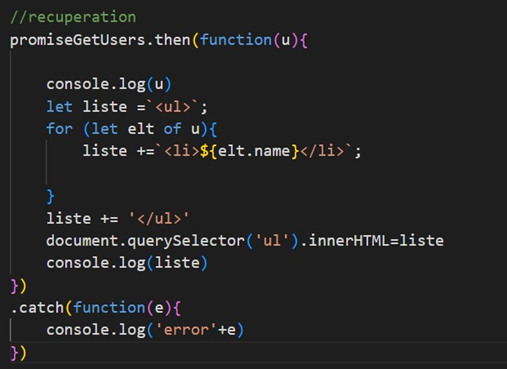
Task: Click the for keyword of the loop
Action: point(59,129)
